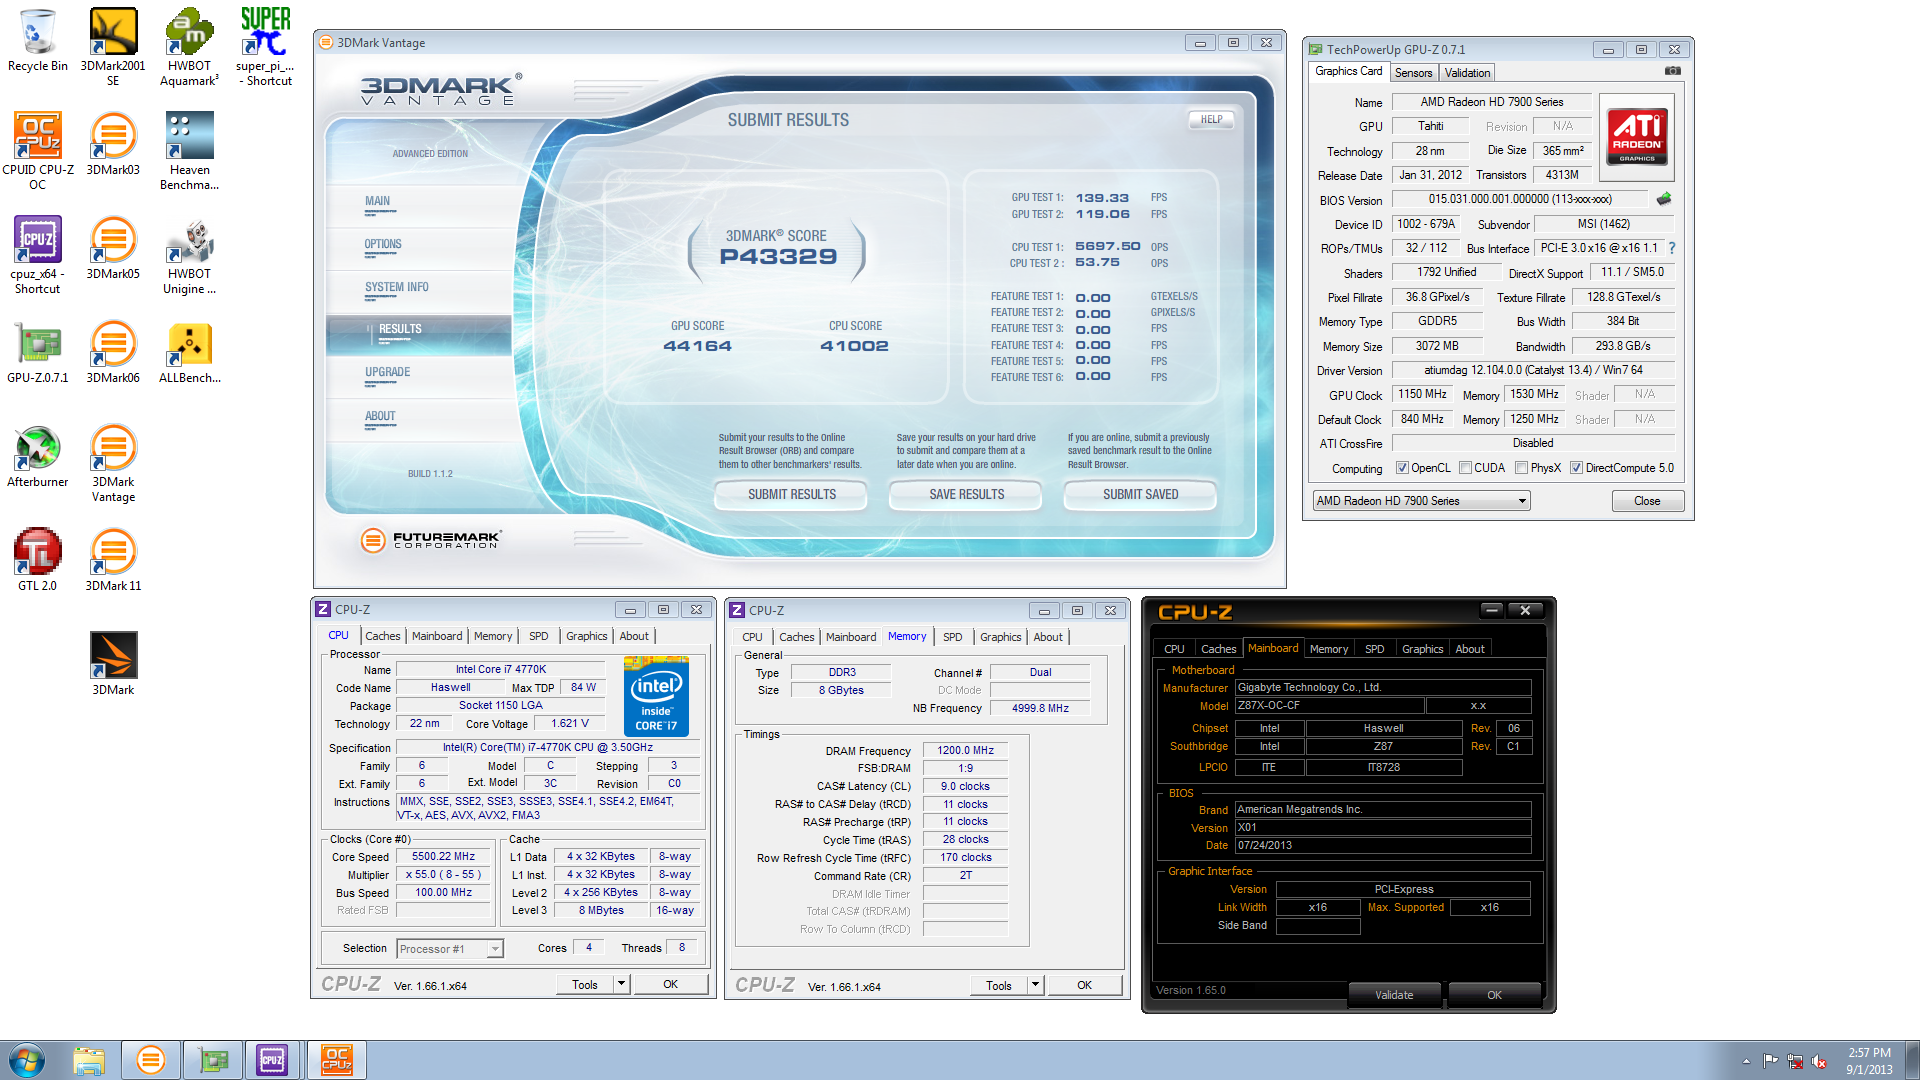The height and width of the screenshot is (1080, 1920).
Task: Toggle OpenCL checkbox in GPU-Z
Action: 1402,468
